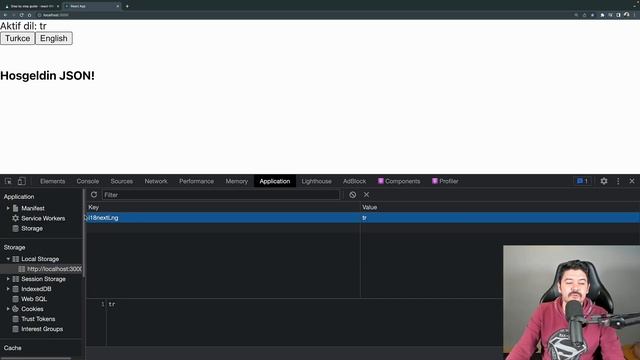Select Web SQL in the sidebar
This screenshot has width=640, height=360.
(34, 299)
